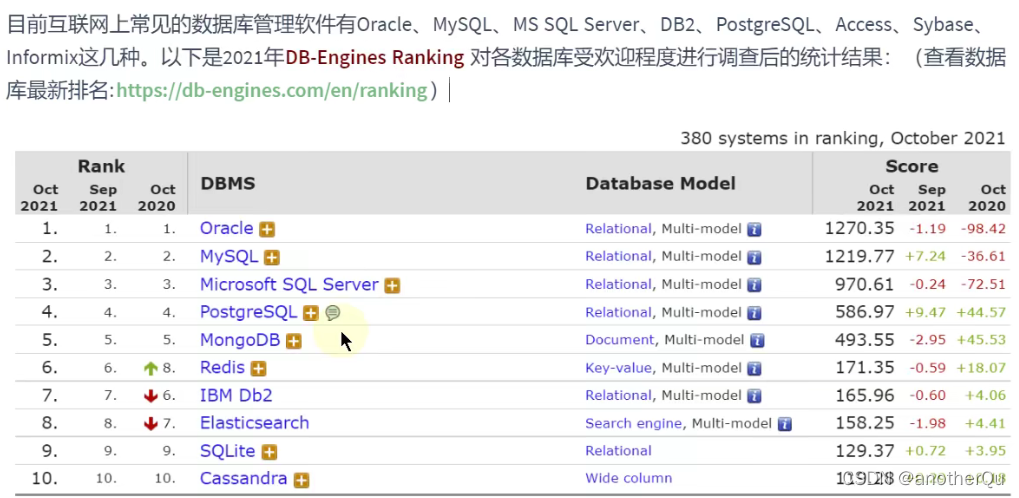Viewport: 1019px width, 498px height.
Task: Click the score 158.25 for Elasticsearch
Action: [x=866, y=424]
